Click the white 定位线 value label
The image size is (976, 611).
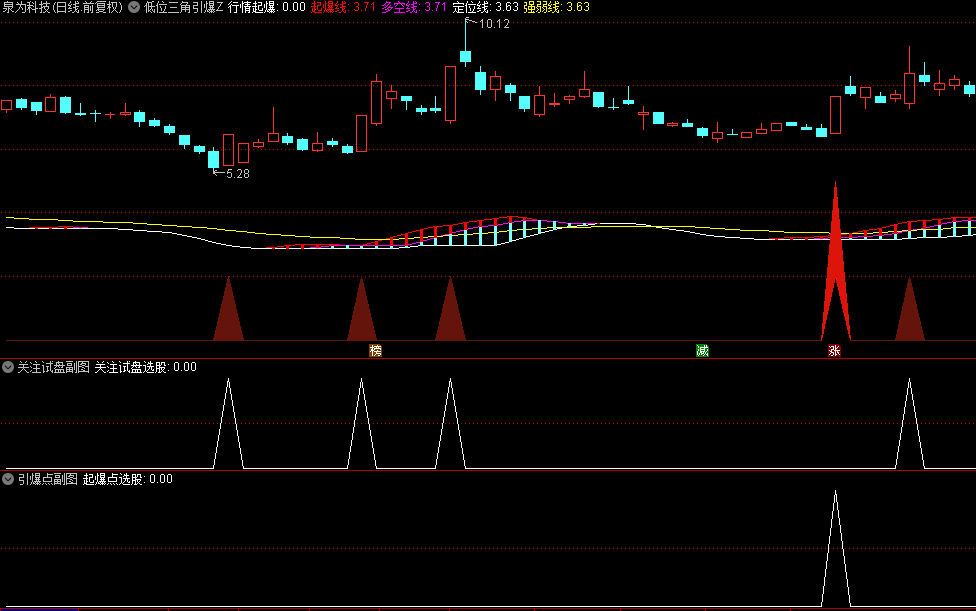tap(485, 7)
